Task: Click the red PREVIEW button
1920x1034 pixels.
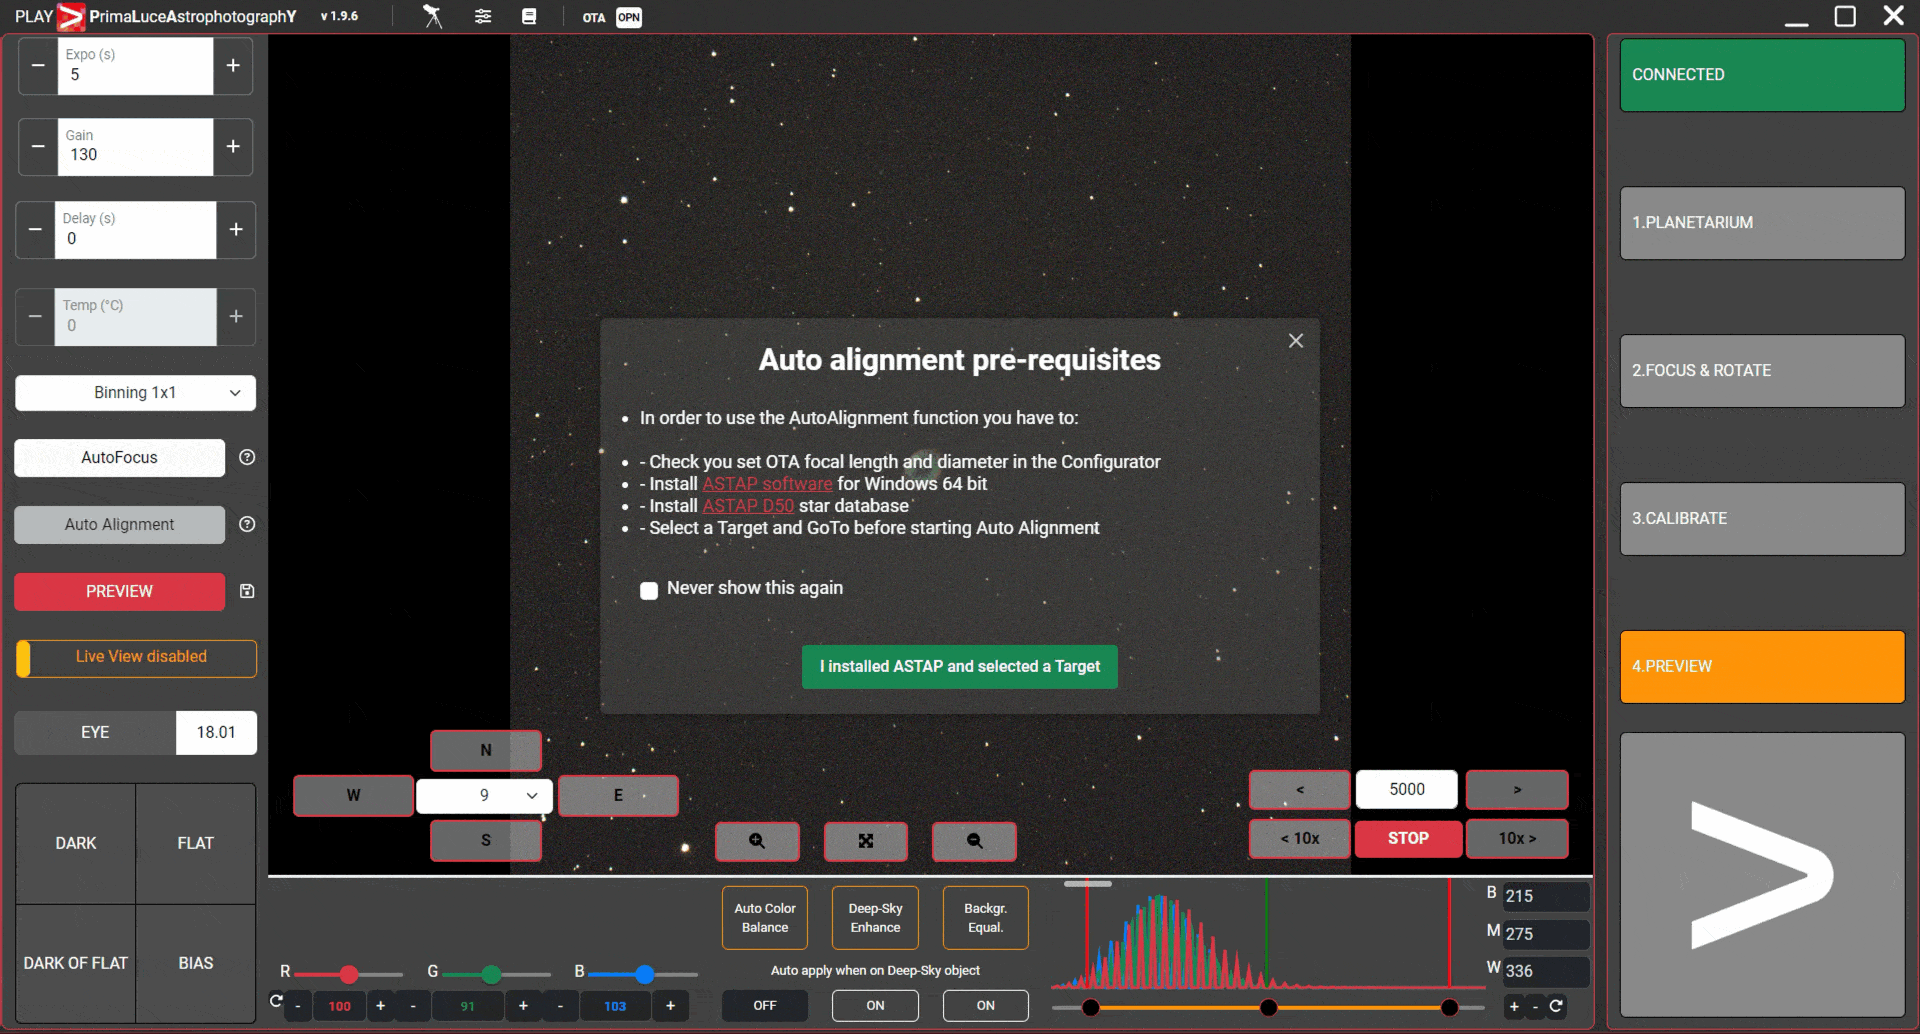Action: click(120, 592)
